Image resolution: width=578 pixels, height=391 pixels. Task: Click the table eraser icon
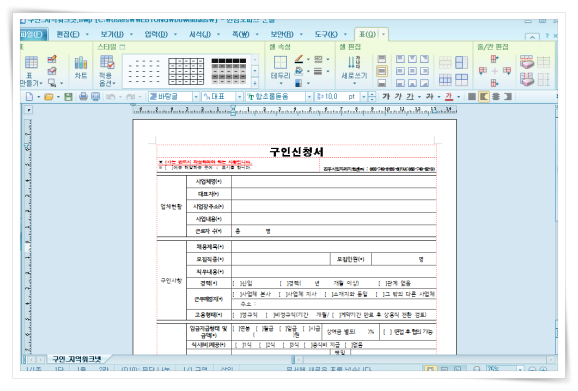click(x=52, y=71)
